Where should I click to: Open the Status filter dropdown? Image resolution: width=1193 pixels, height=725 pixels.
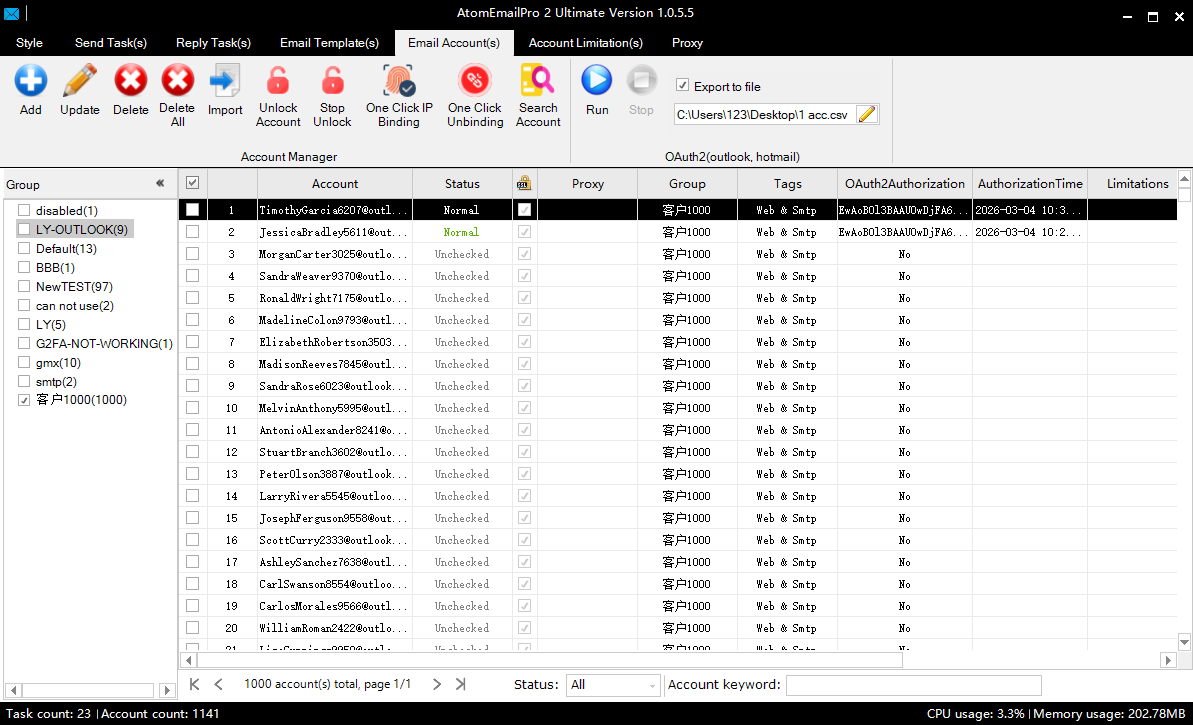pos(613,685)
